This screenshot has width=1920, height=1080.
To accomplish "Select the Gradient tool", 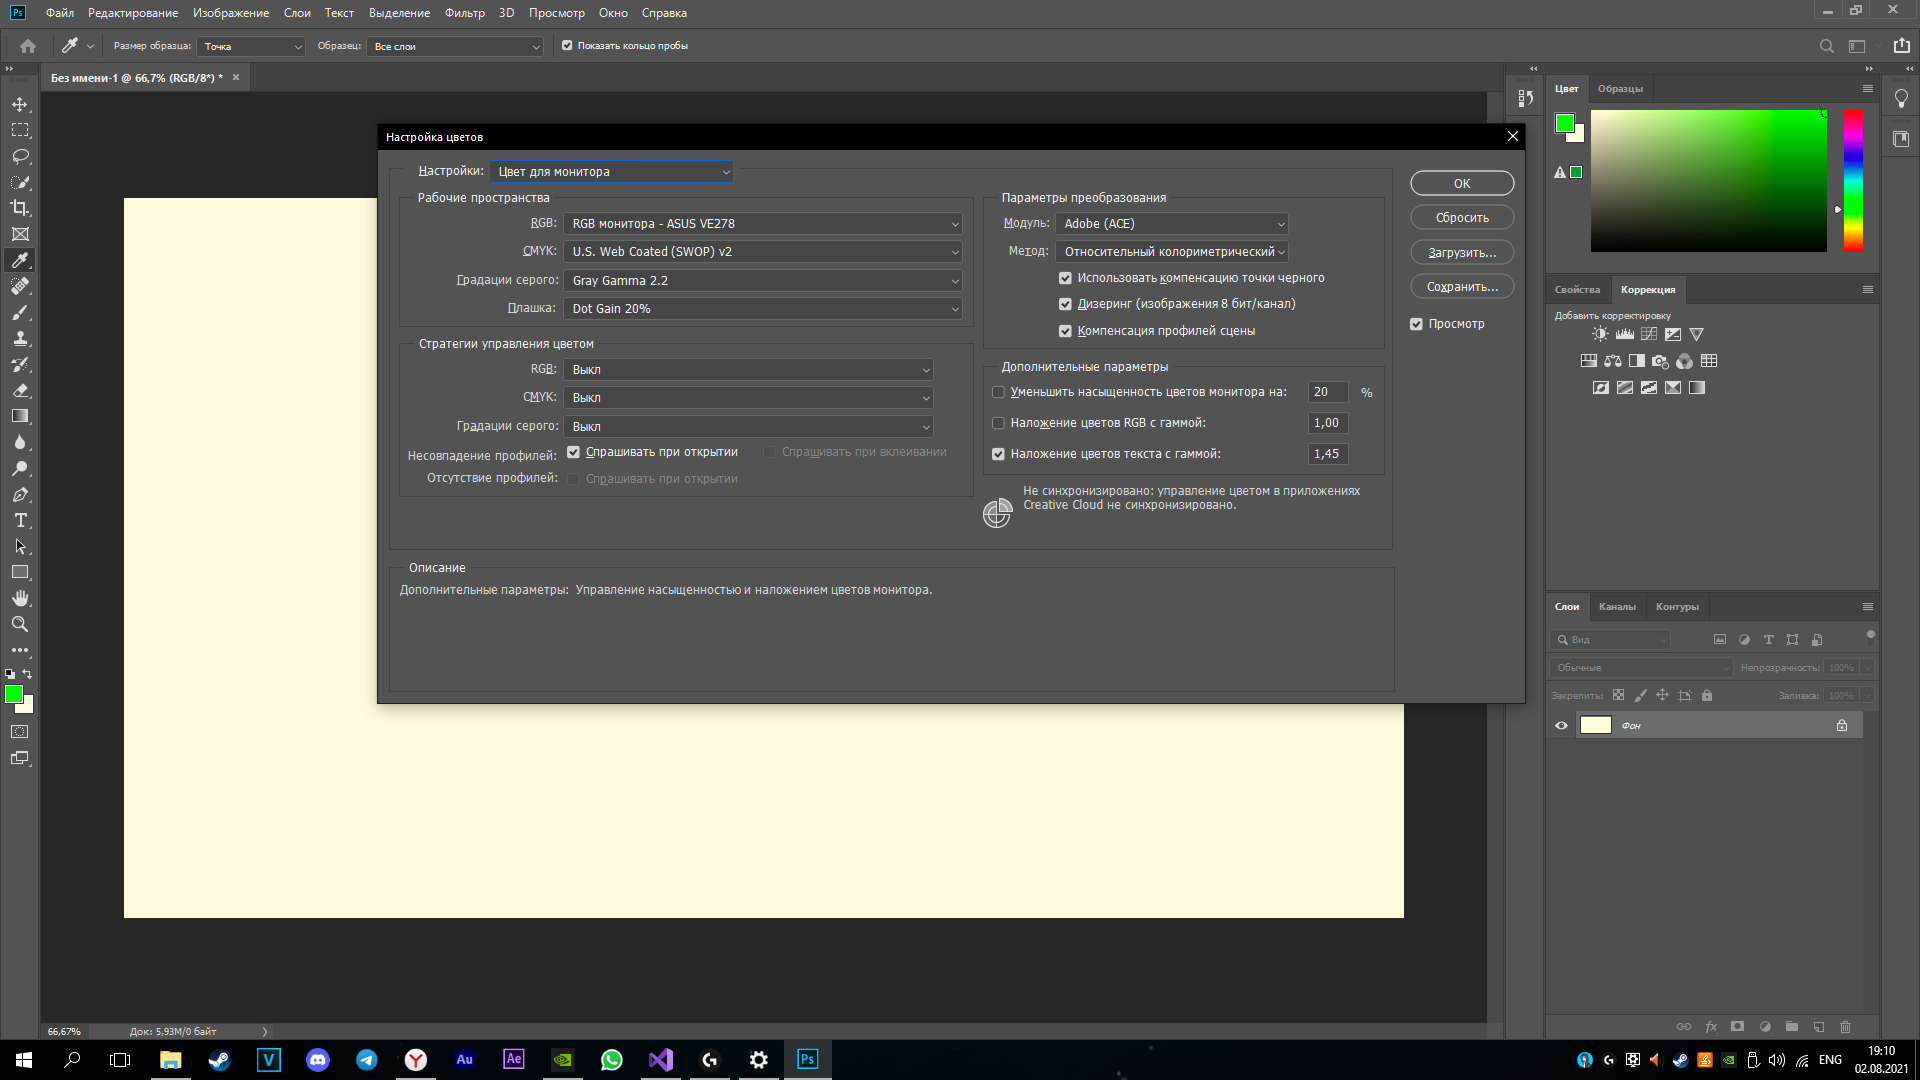I will [20, 416].
